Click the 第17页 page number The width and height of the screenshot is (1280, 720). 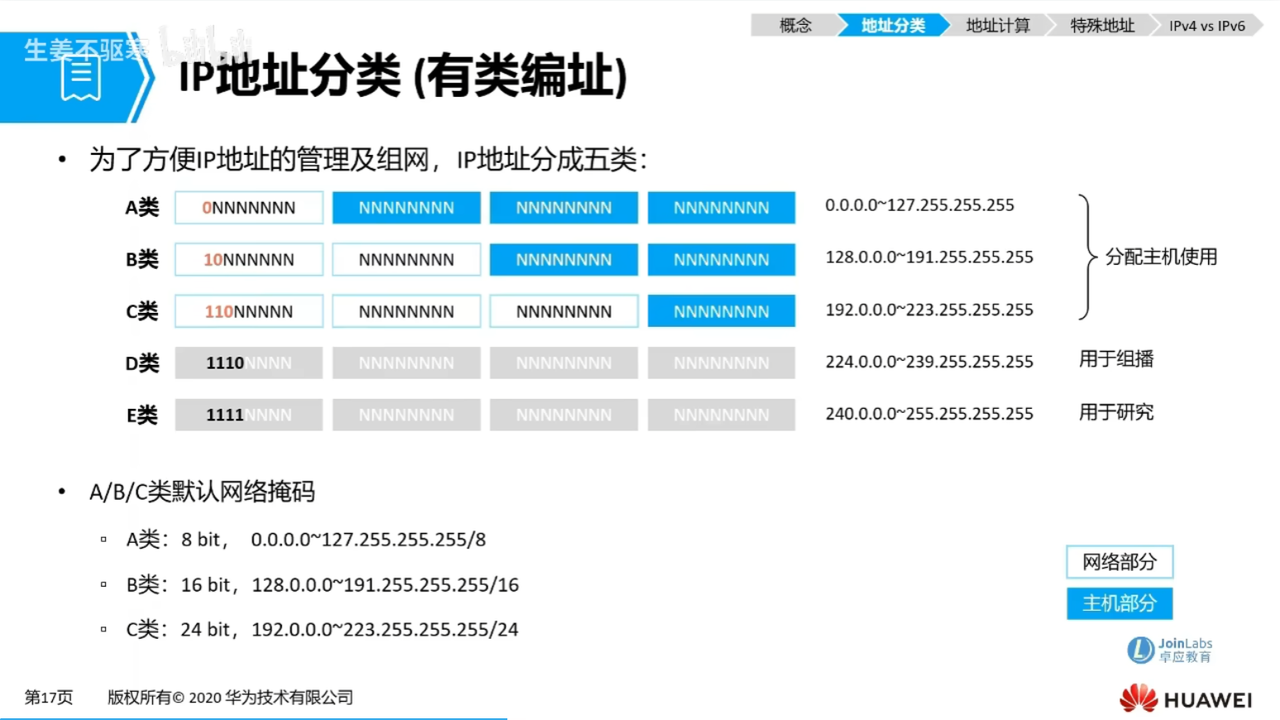[x=49, y=698]
